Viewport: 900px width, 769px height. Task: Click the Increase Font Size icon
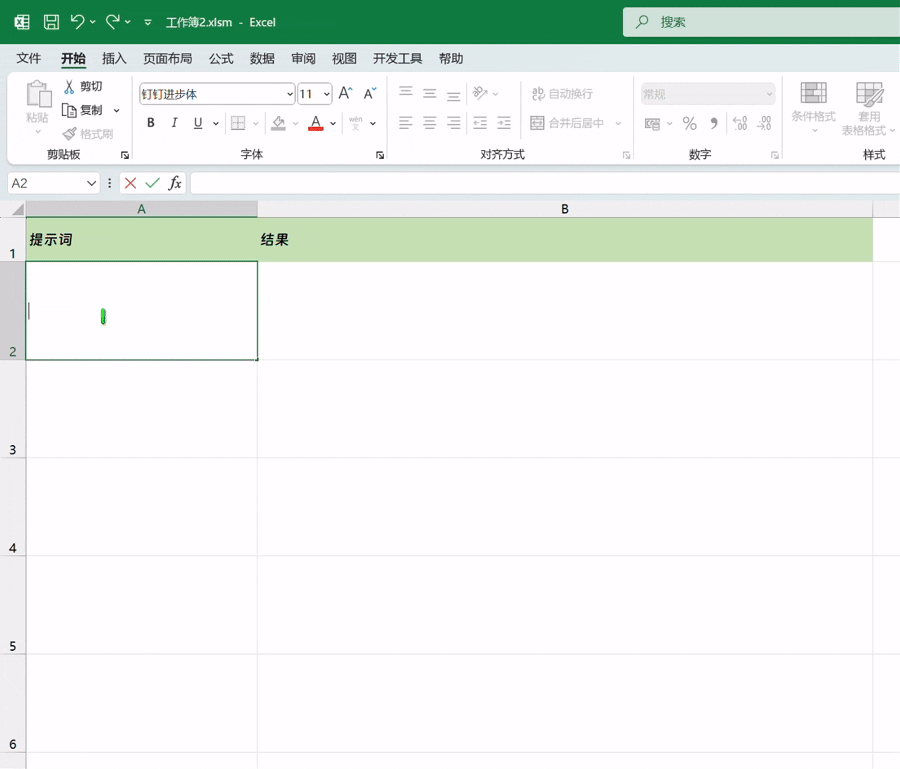pos(345,94)
